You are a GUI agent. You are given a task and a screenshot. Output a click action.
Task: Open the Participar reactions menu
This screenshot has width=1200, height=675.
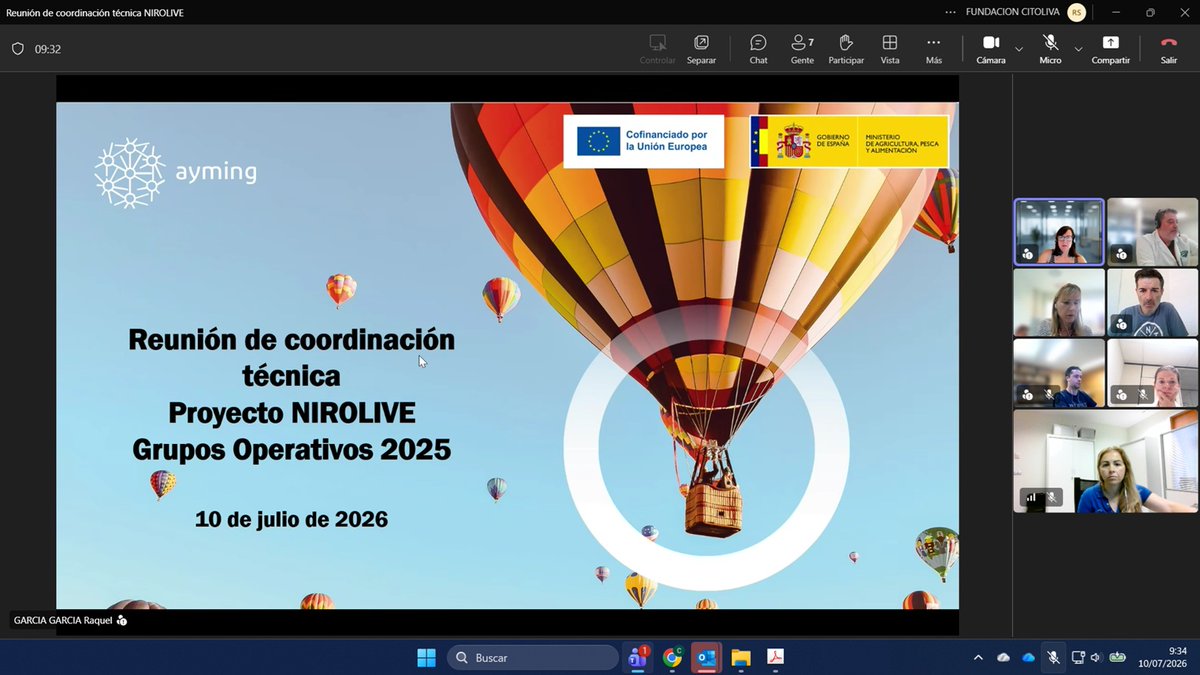846,49
